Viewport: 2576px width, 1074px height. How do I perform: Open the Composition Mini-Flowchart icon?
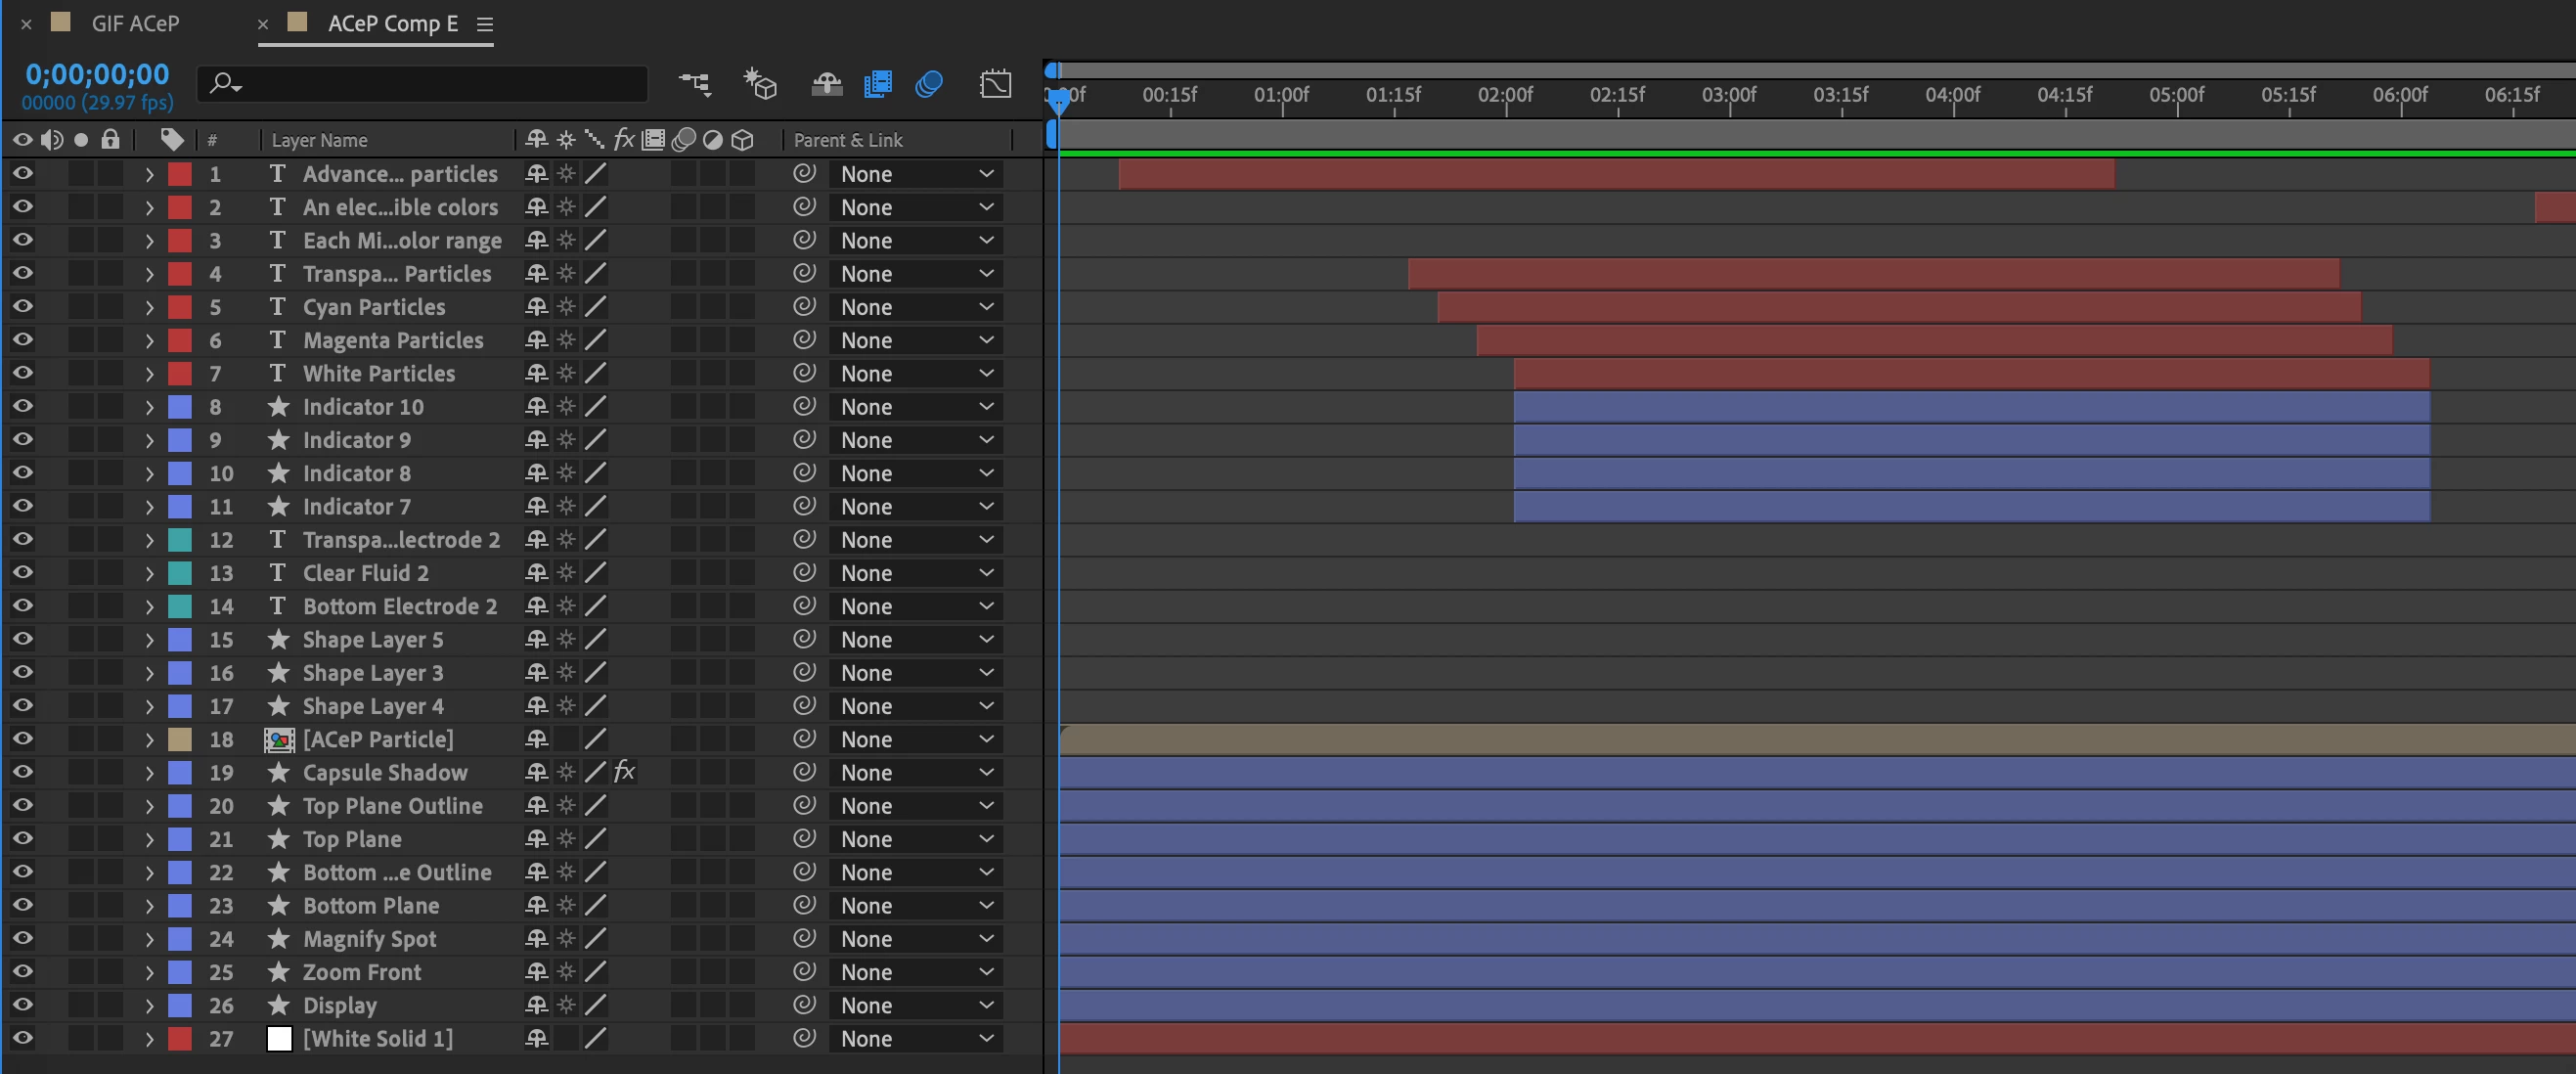(694, 84)
